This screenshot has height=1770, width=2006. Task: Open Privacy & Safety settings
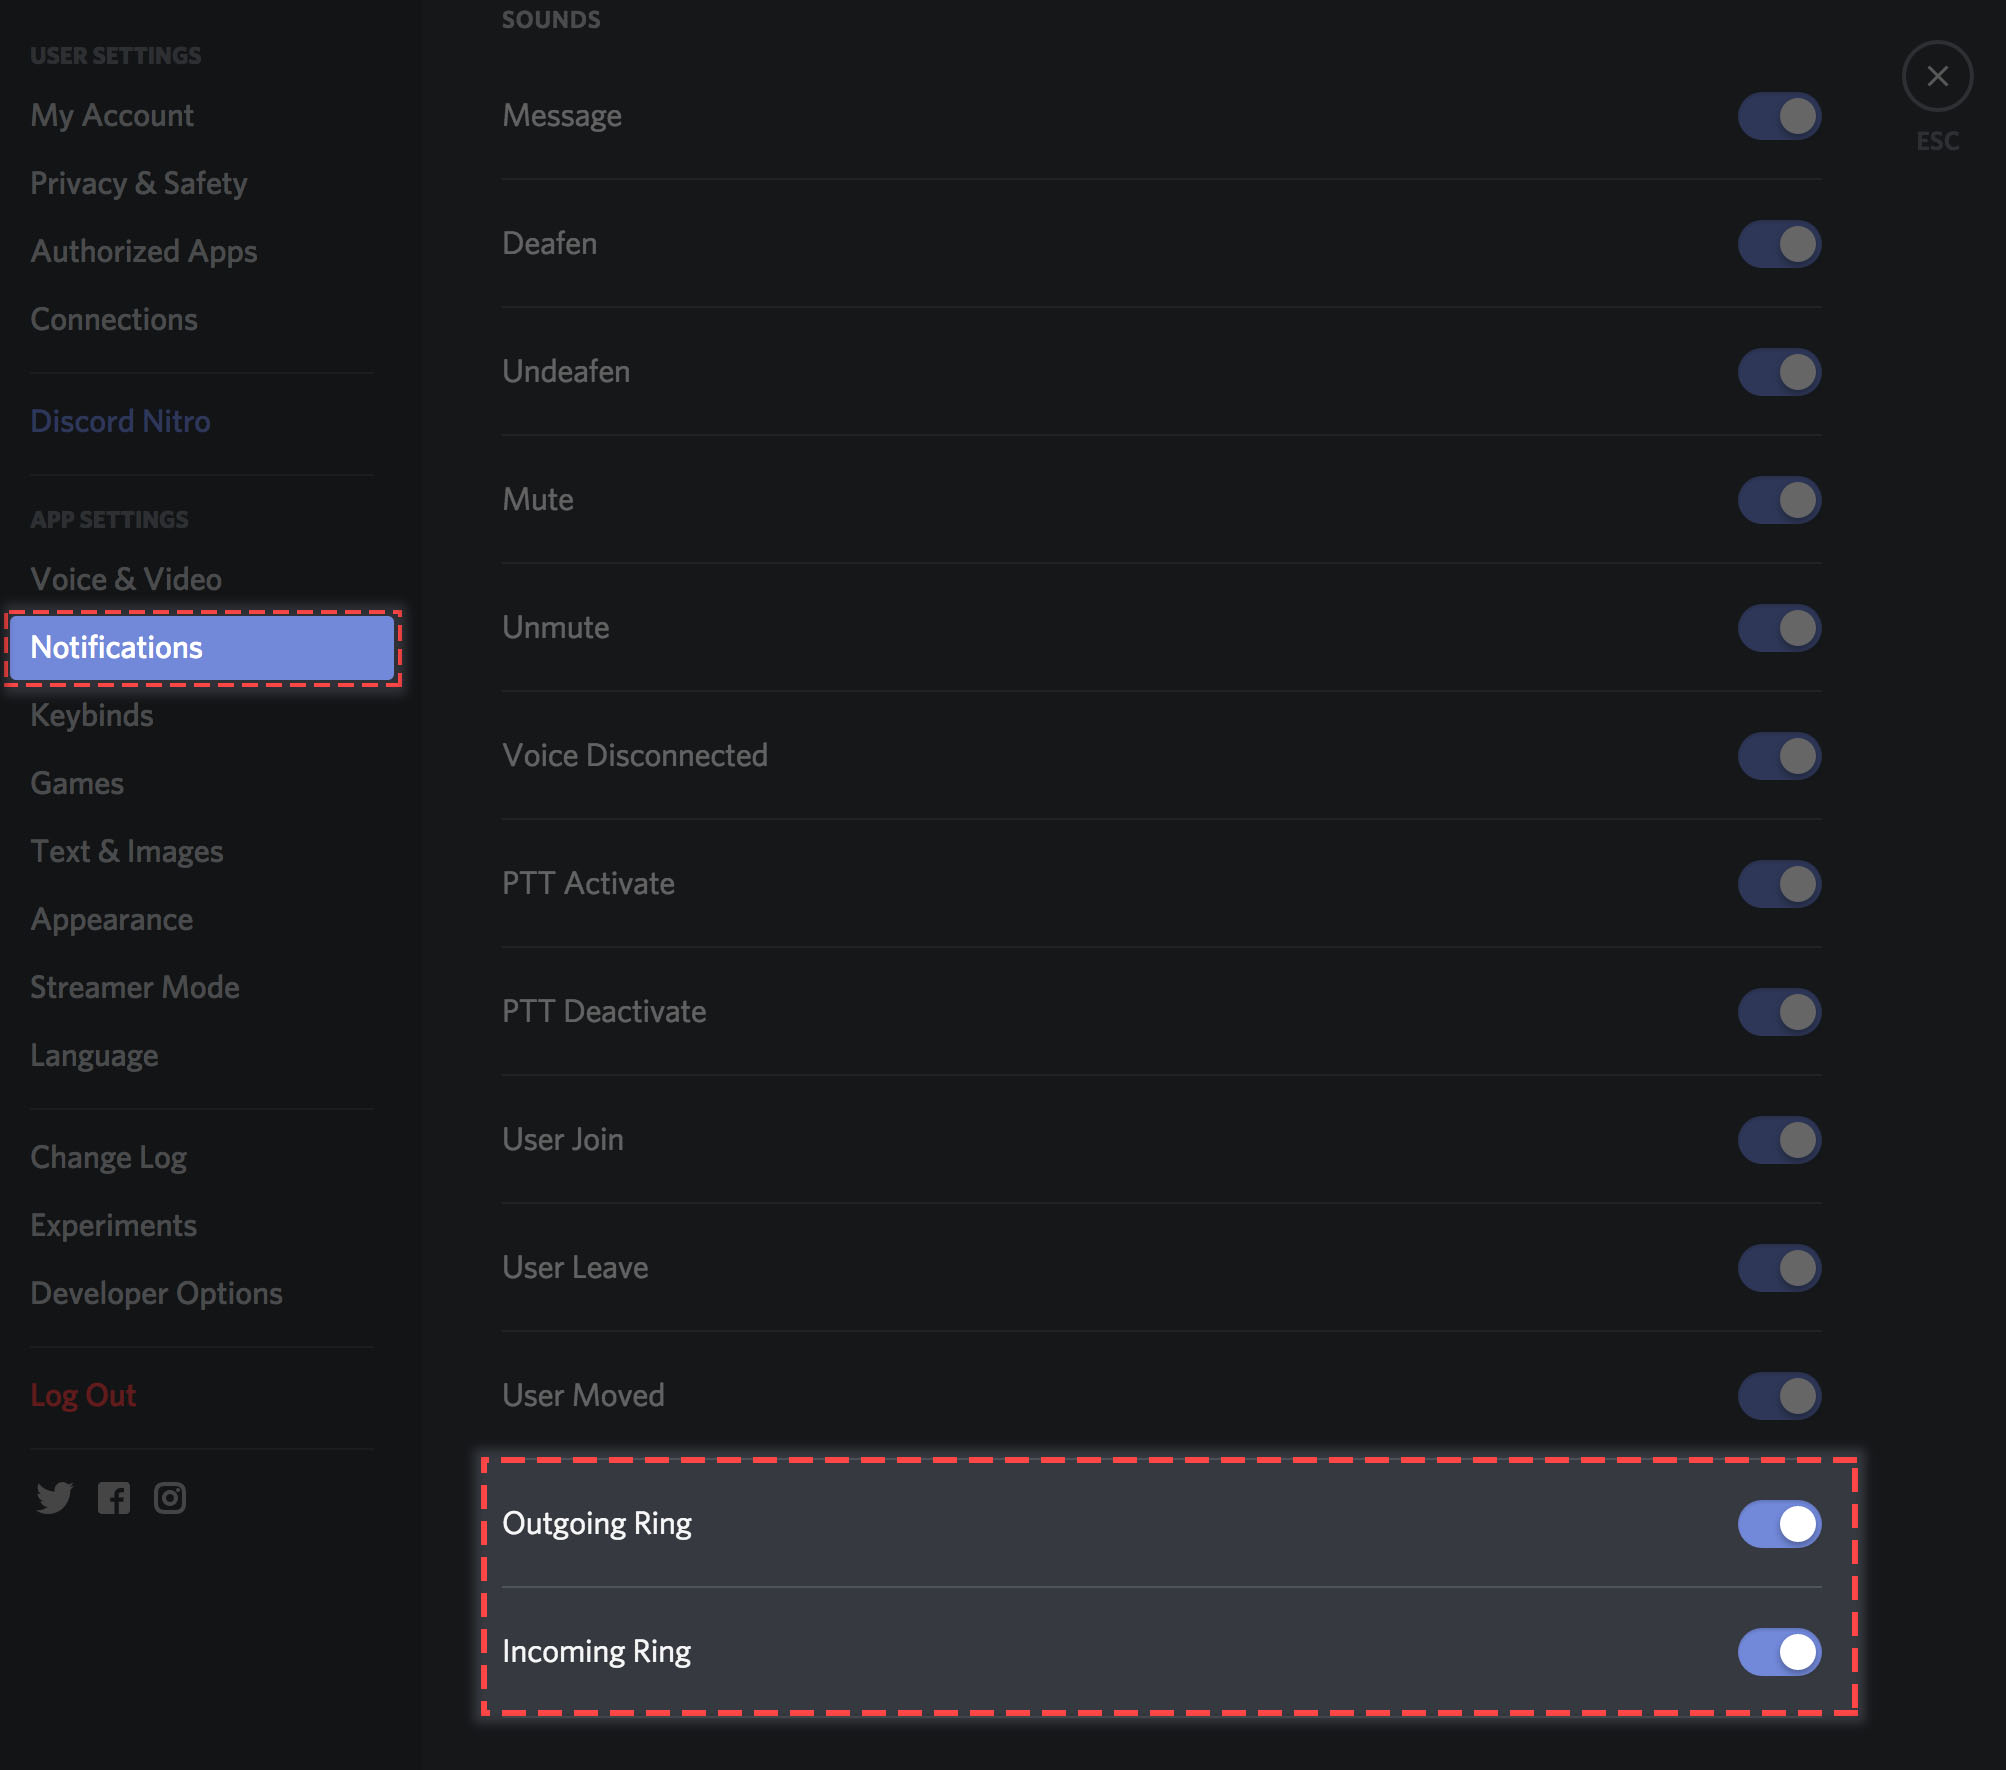(x=138, y=181)
